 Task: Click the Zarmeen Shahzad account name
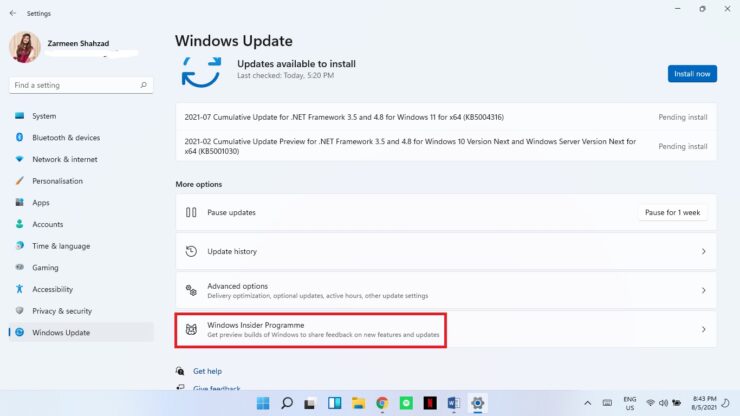(x=78, y=43)
